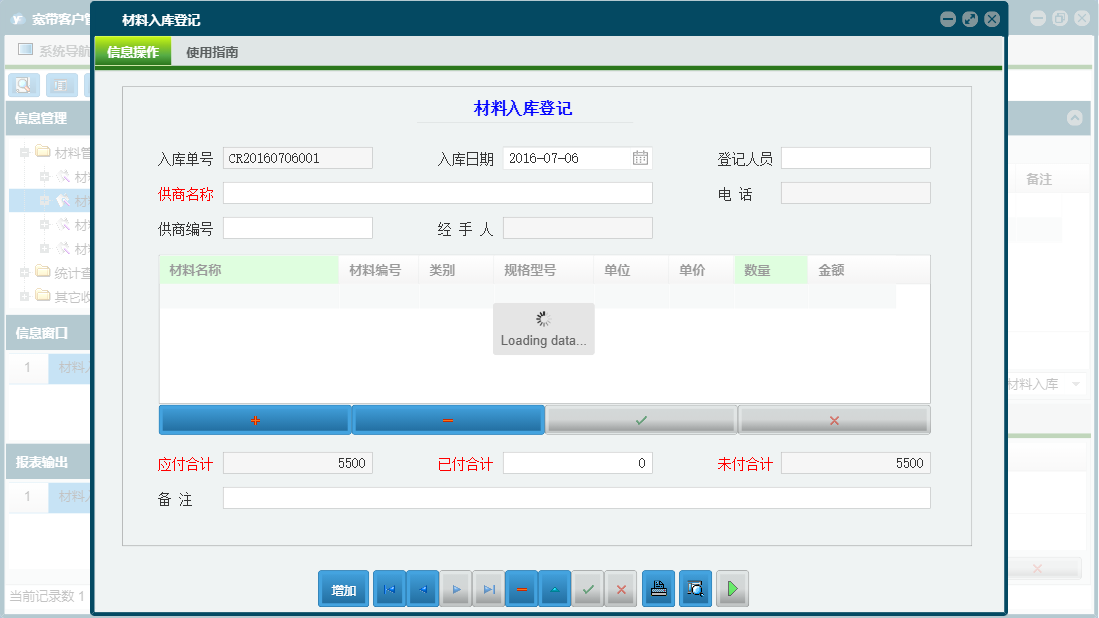The image size is (1099, 618).
Task: Click the print icon in the bottom toolbar
Action: pos(658,589)
